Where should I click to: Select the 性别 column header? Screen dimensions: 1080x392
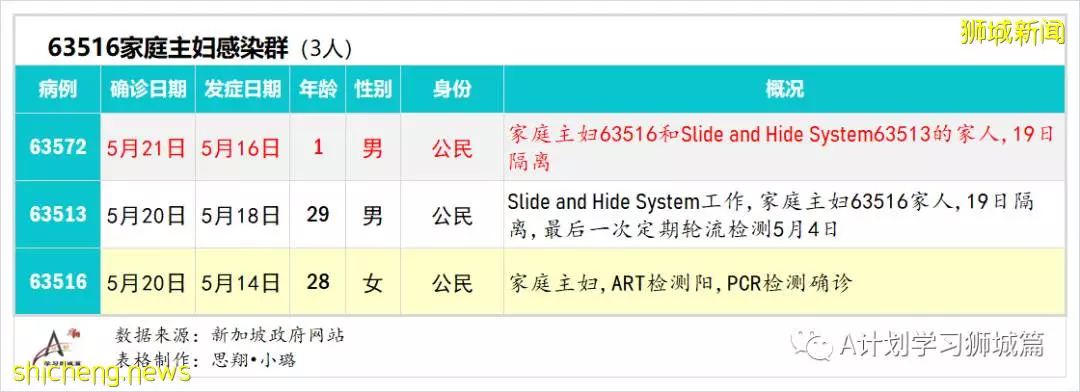point(373,89)
